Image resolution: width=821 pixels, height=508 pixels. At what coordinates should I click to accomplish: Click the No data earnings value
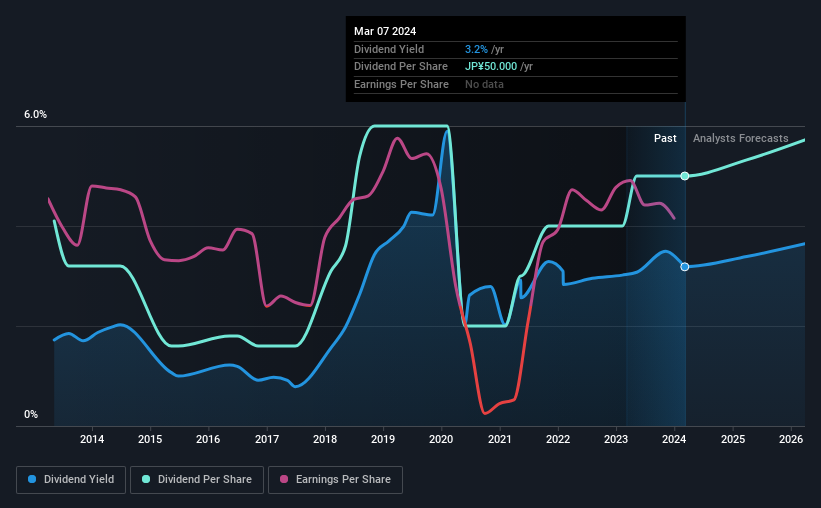pyautogui.click(x=484, y=84)
